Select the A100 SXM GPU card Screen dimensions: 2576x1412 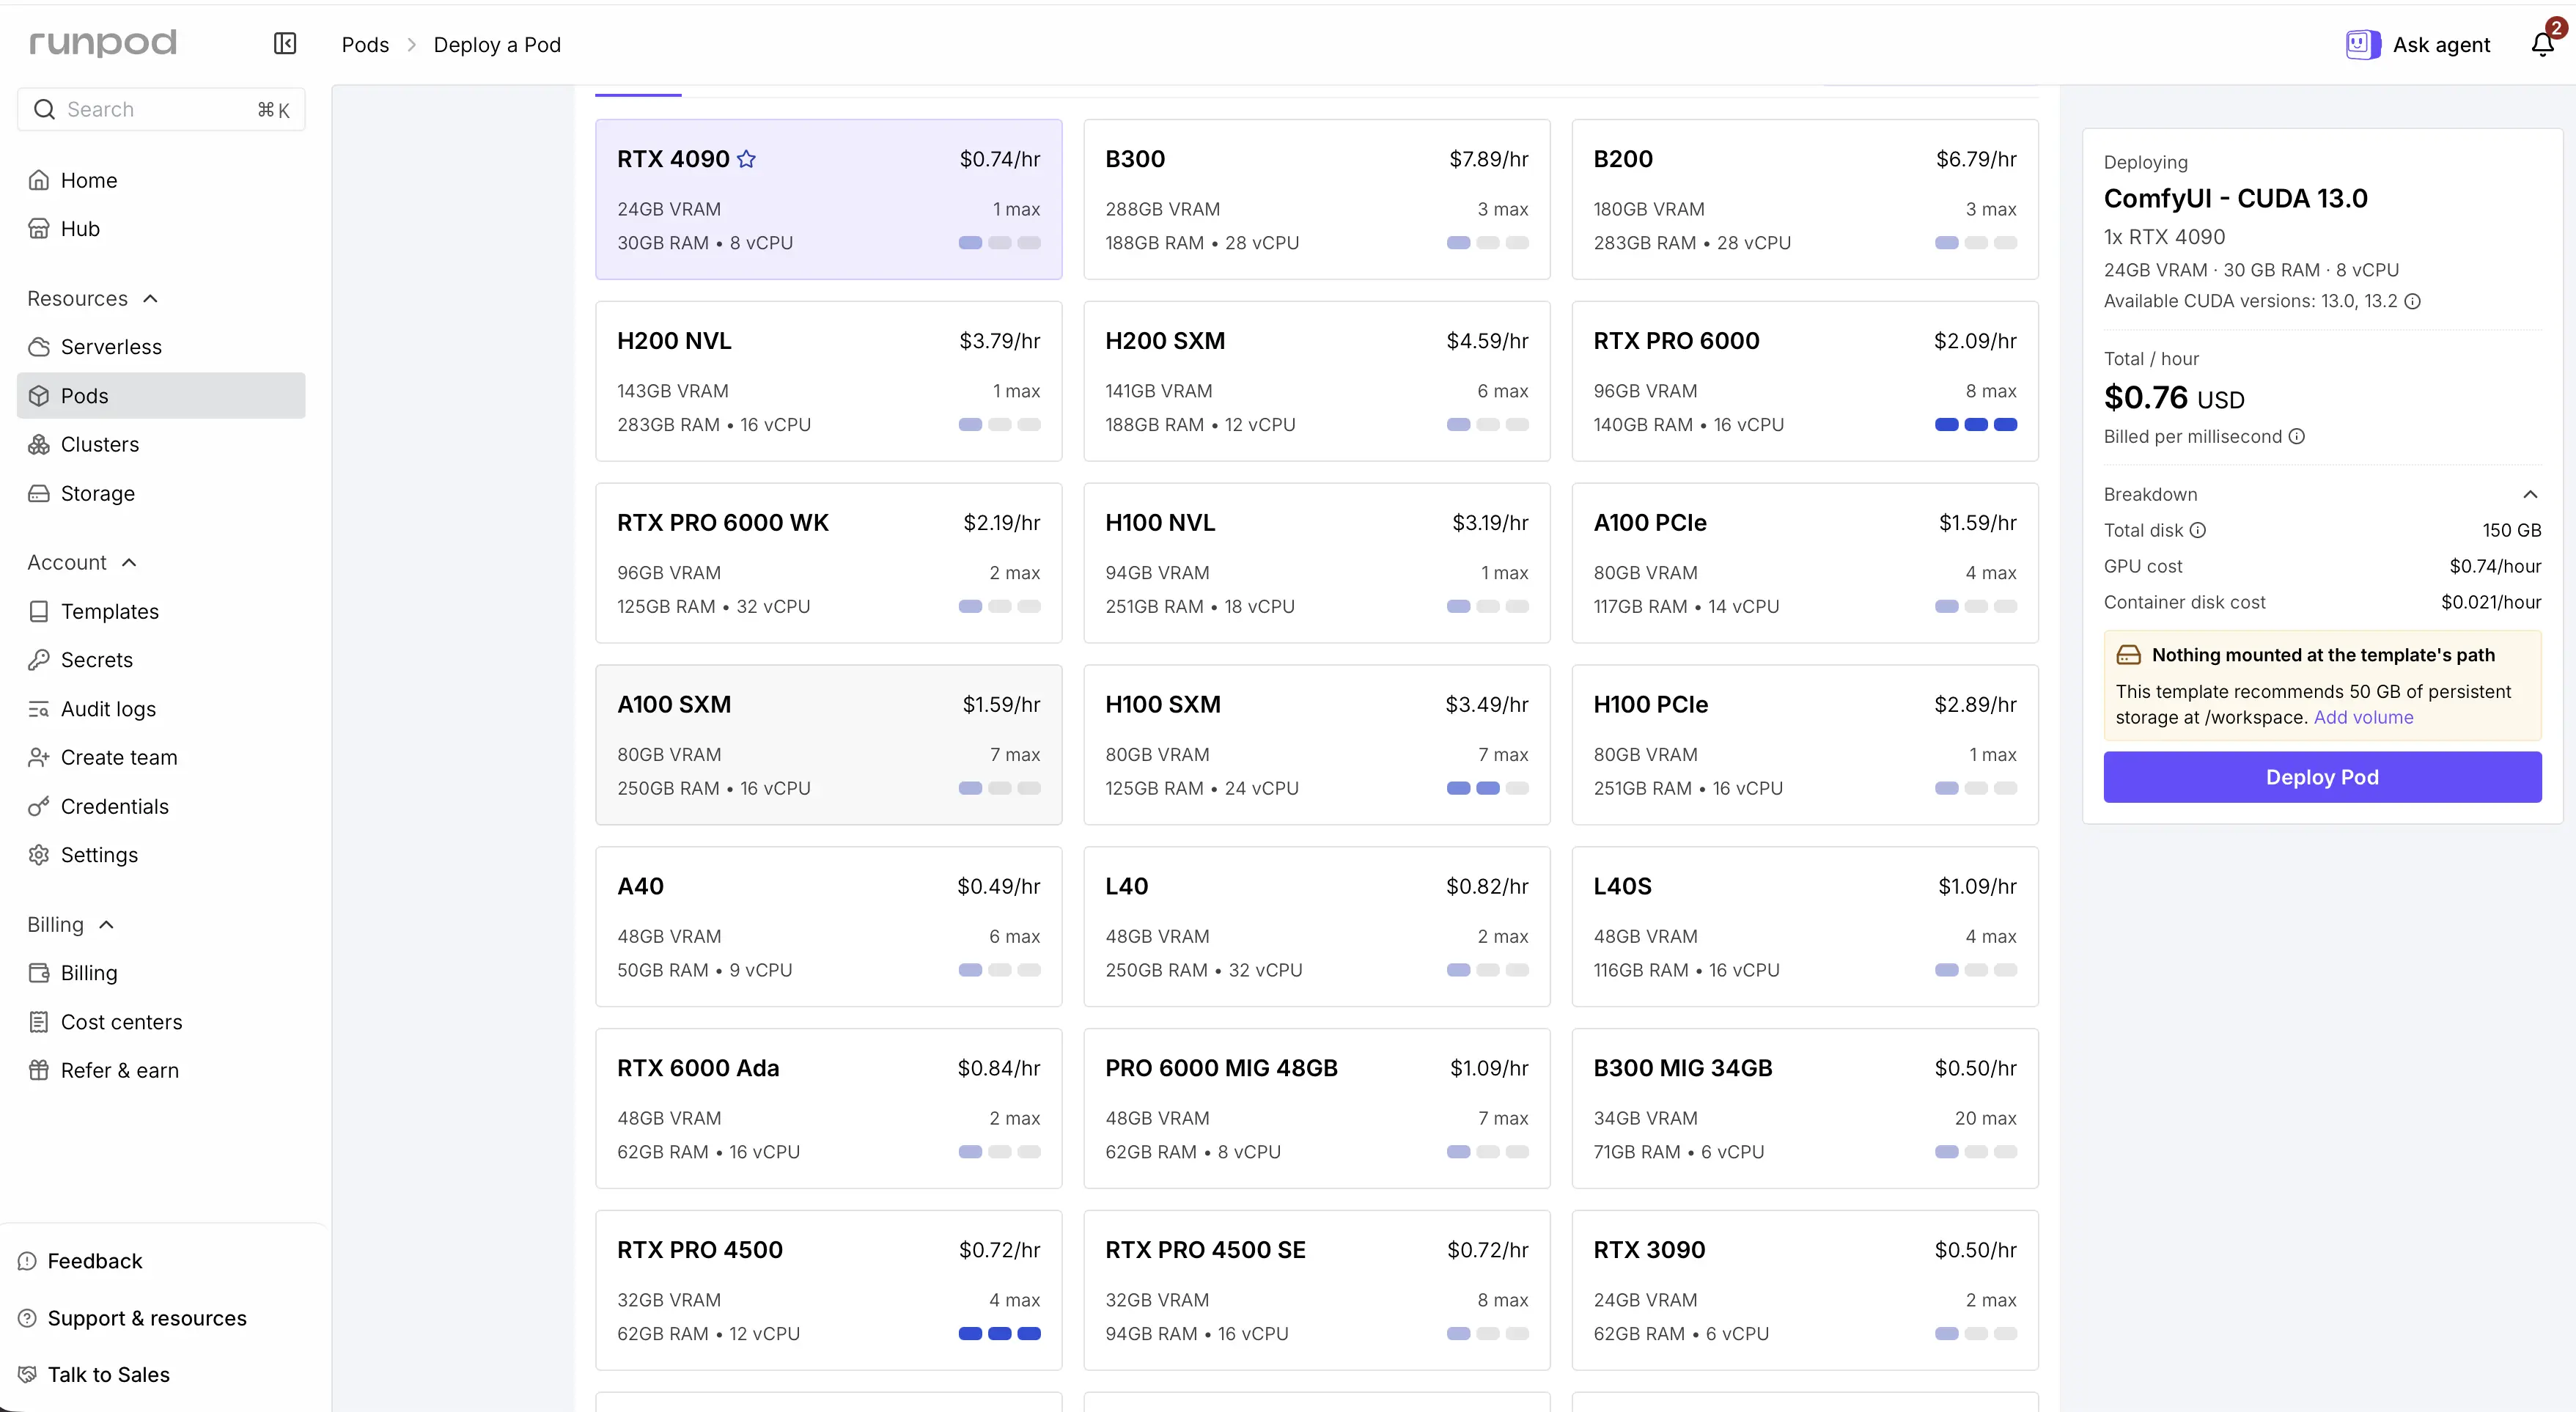point(829,745)
